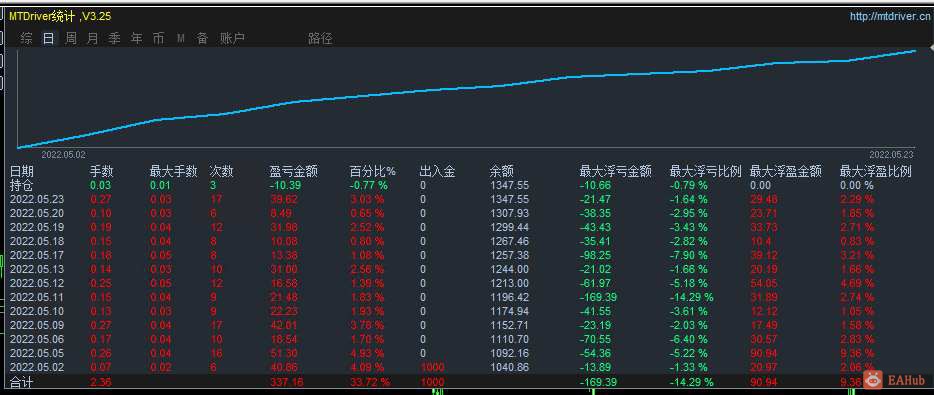Click the -0.77 % percentage in 持仓 row
Viewport: 934px width, 395px height.
pyautogui.click(x=368, y=185)
